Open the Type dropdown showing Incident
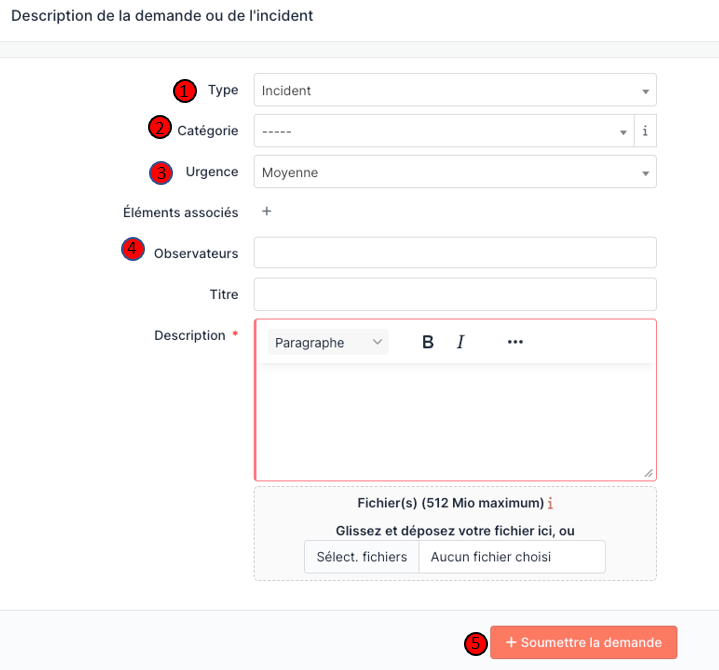This screenshot has width=719, height=670. click(455, 90)
